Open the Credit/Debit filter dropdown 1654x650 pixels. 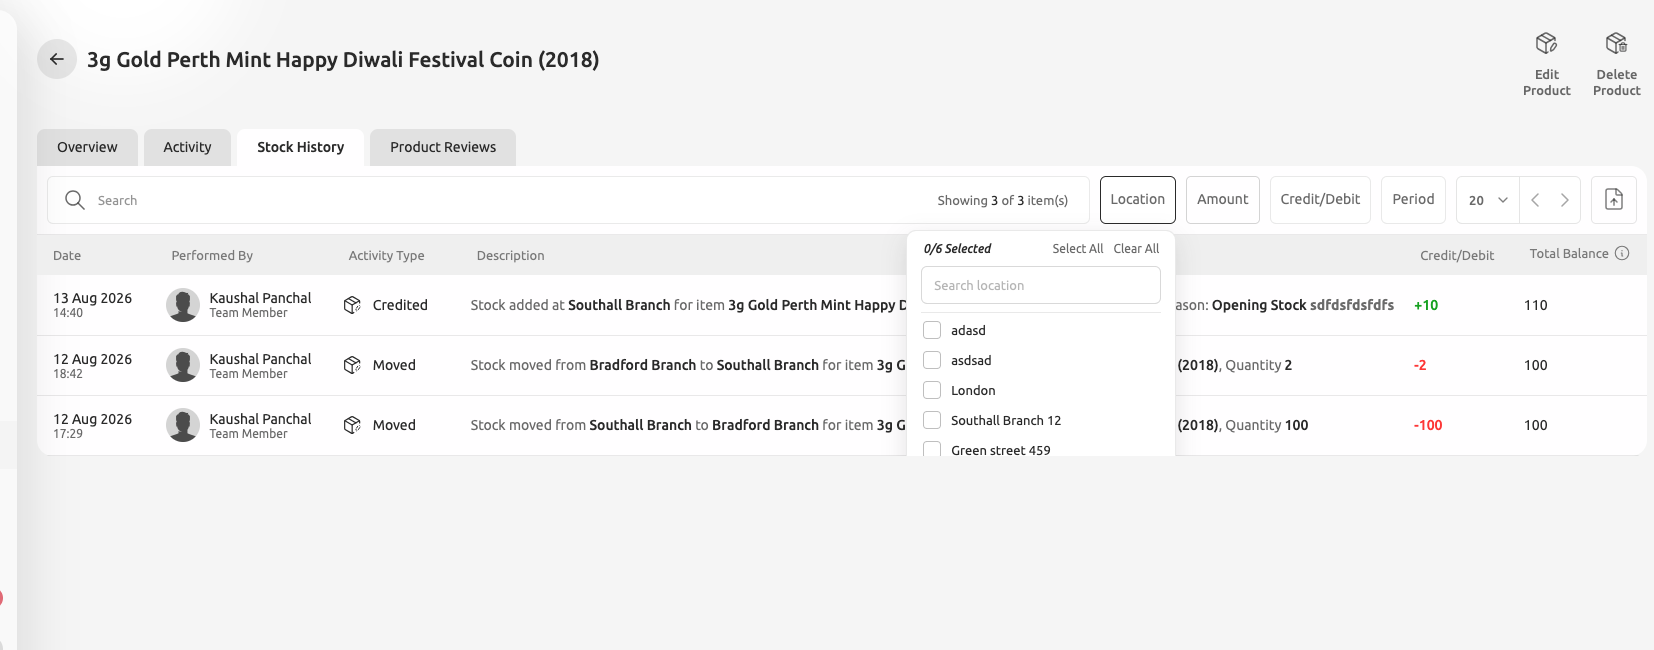(x=1320, y=200)
